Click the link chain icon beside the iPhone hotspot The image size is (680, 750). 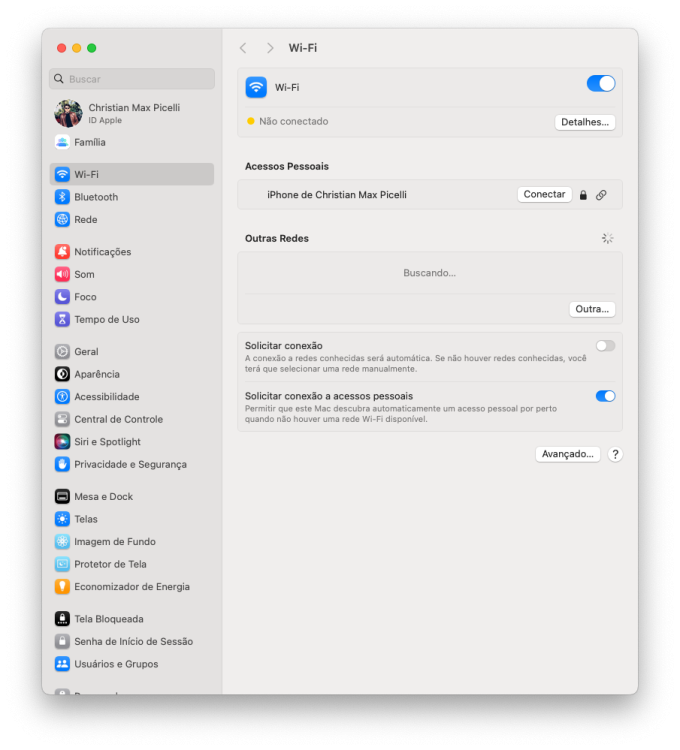[x=601, y=195]
